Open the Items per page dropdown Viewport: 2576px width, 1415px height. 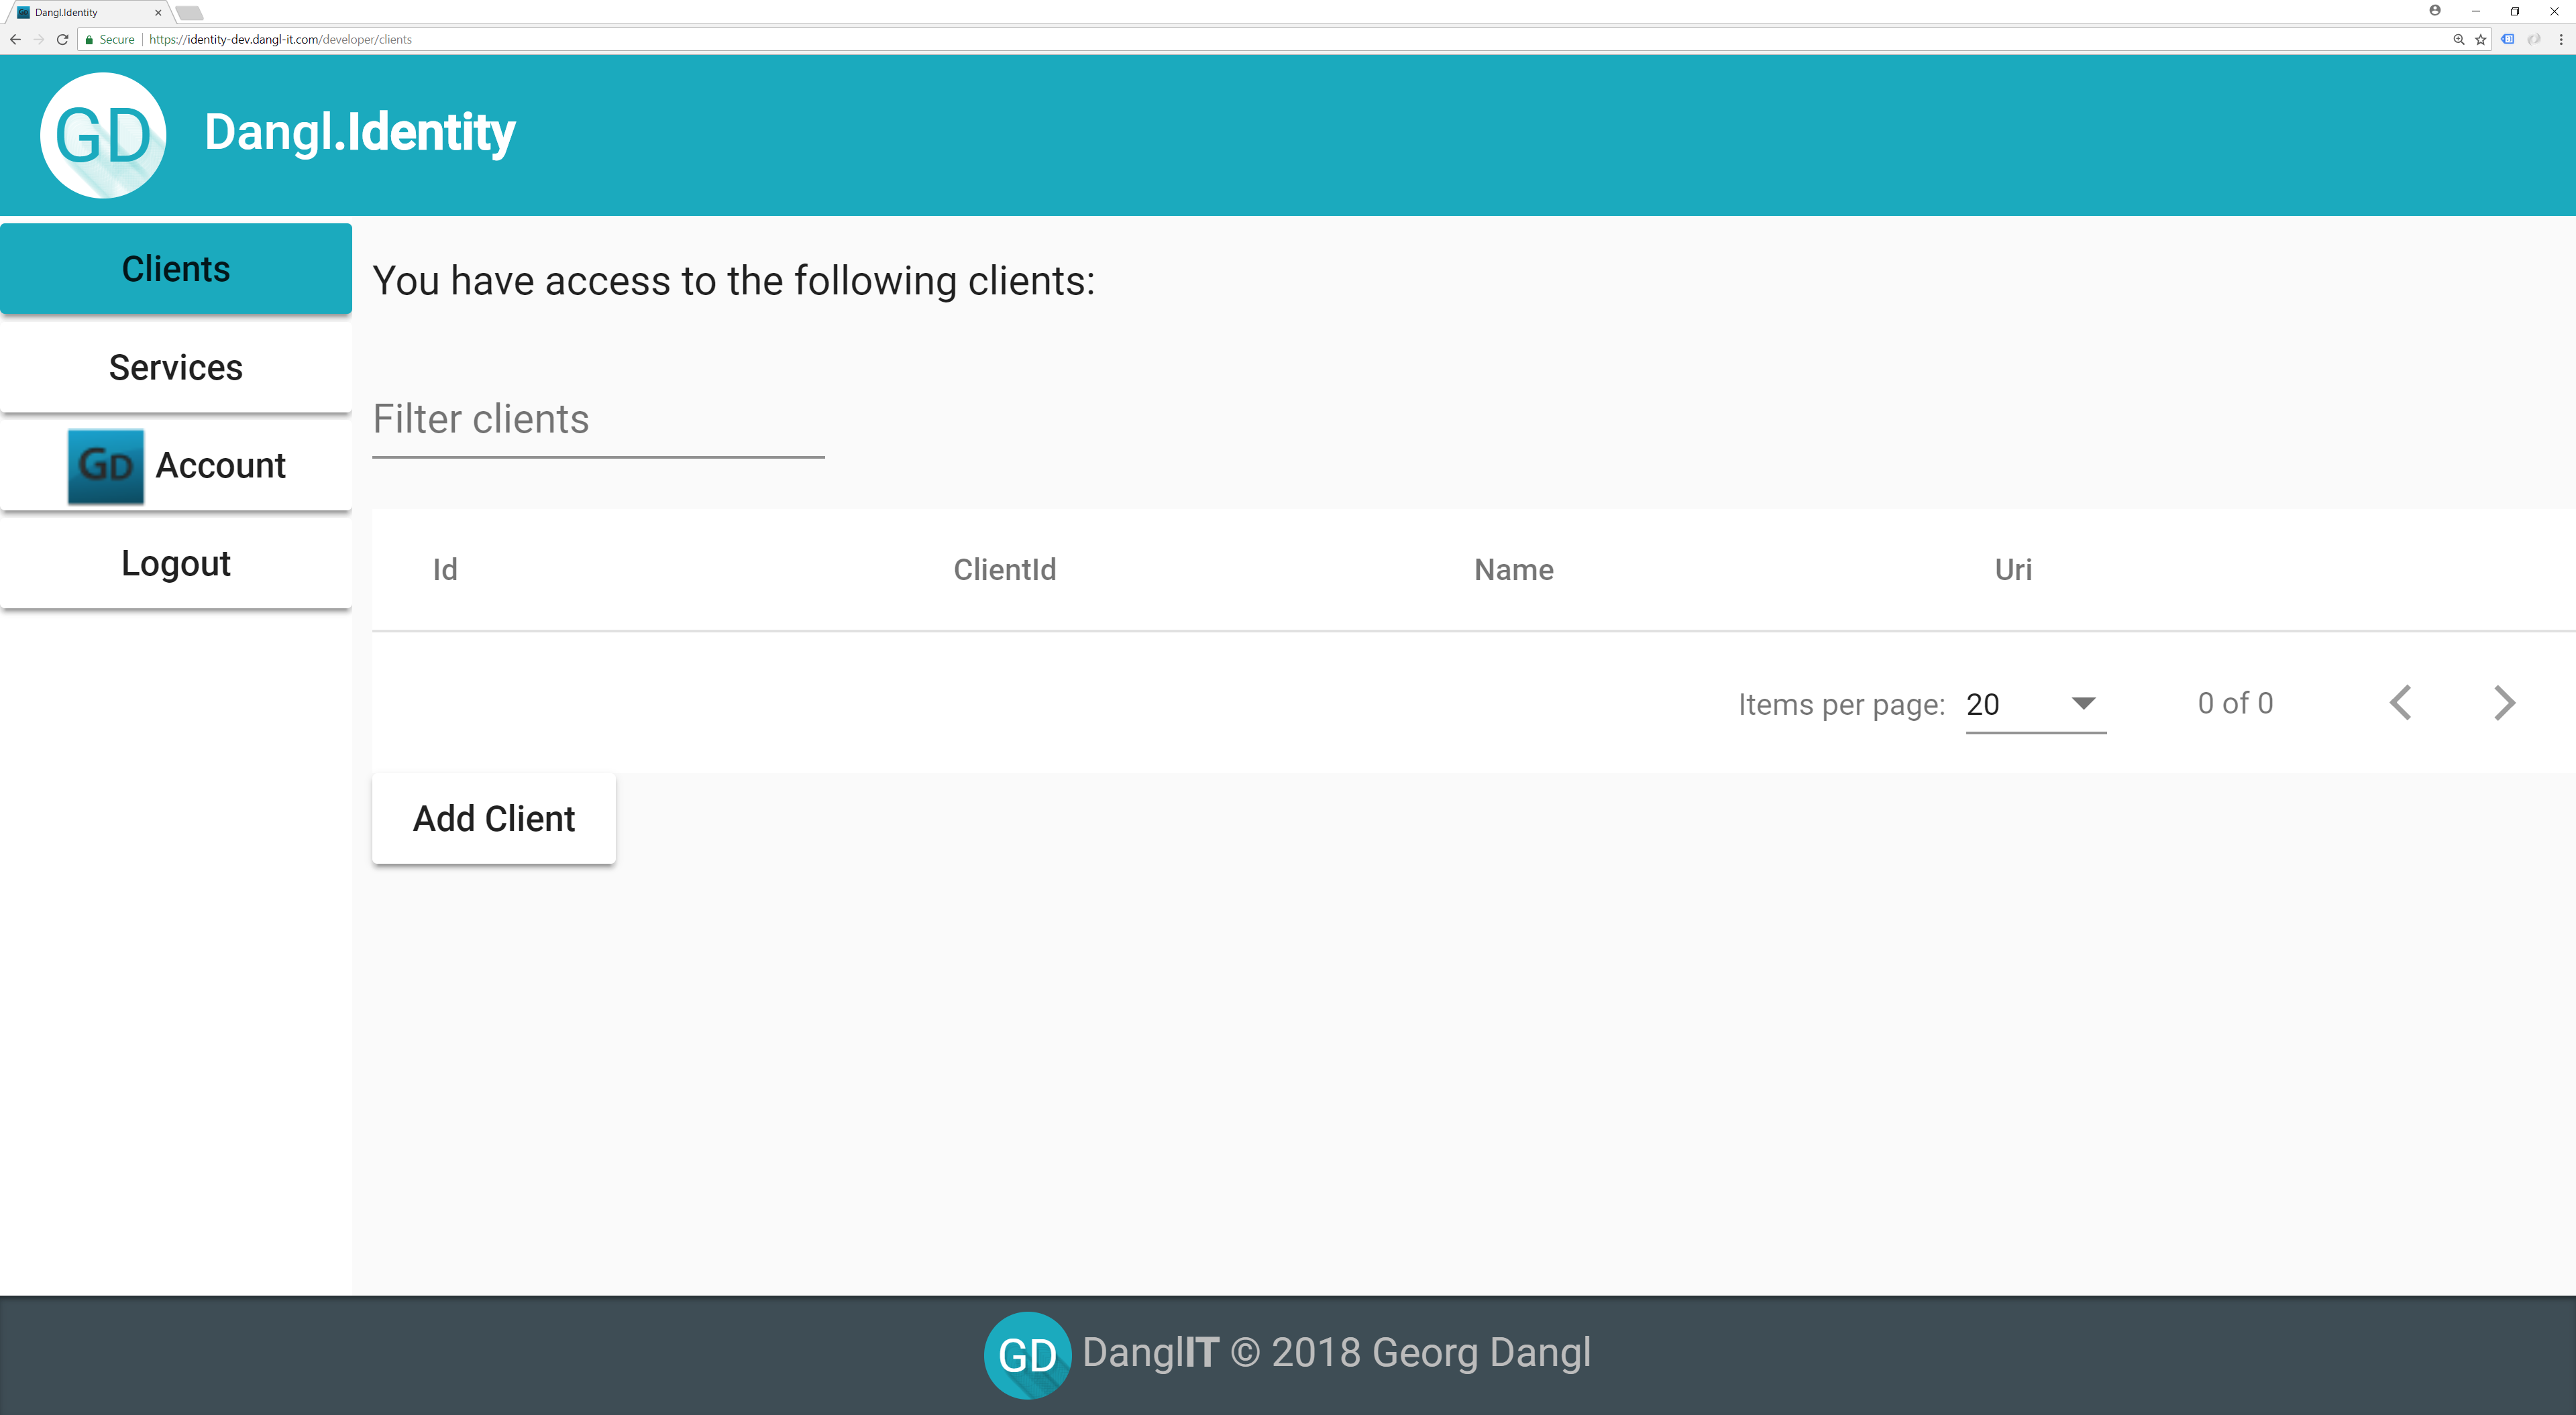(2035, 704)
